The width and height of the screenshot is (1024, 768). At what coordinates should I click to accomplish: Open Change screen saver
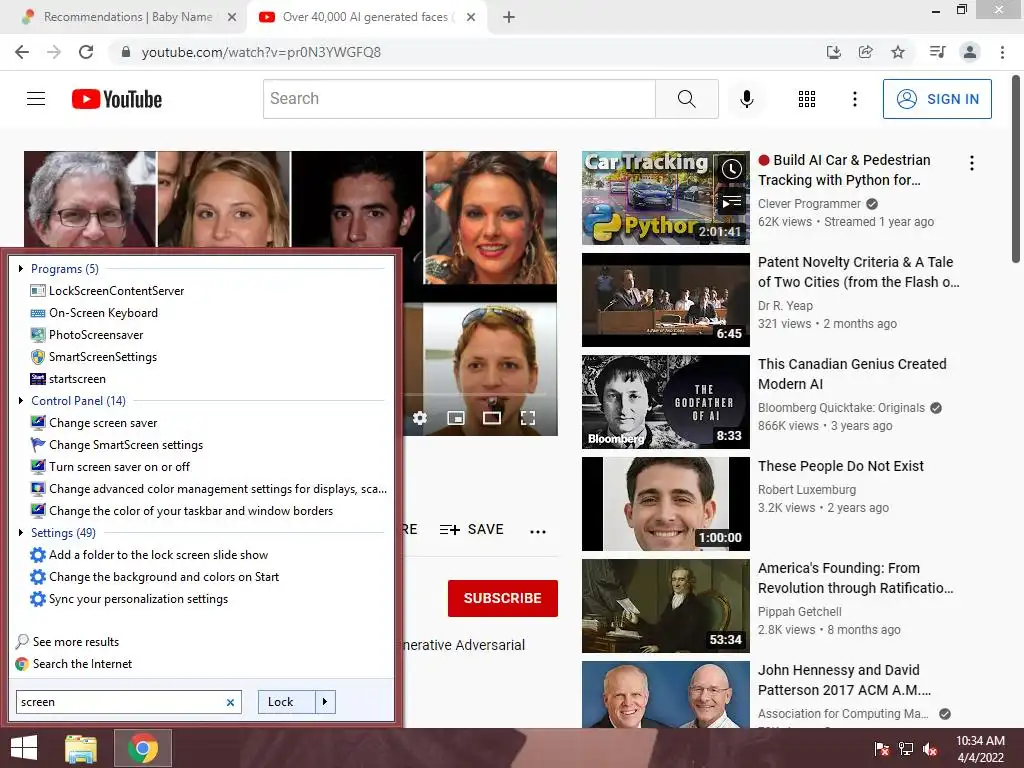coord(103,423)
